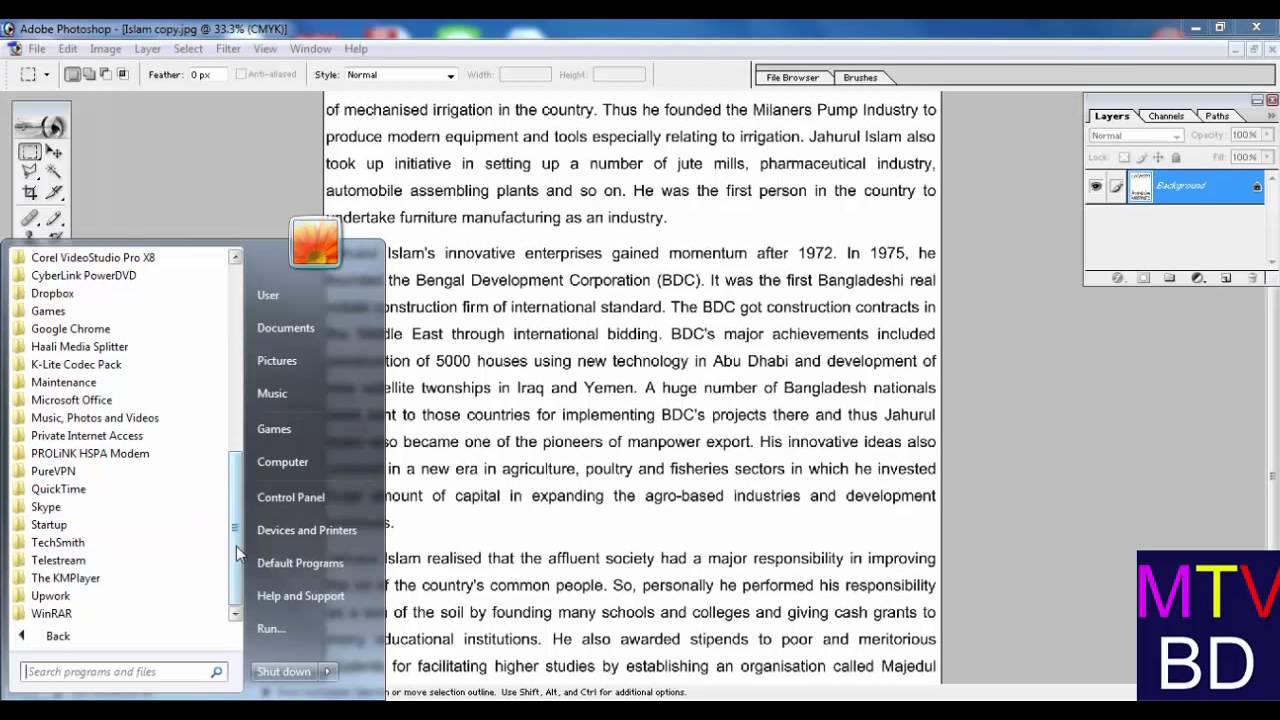Click the lock icon on Background layer

pyautogui.click(x=1257, y=187)
